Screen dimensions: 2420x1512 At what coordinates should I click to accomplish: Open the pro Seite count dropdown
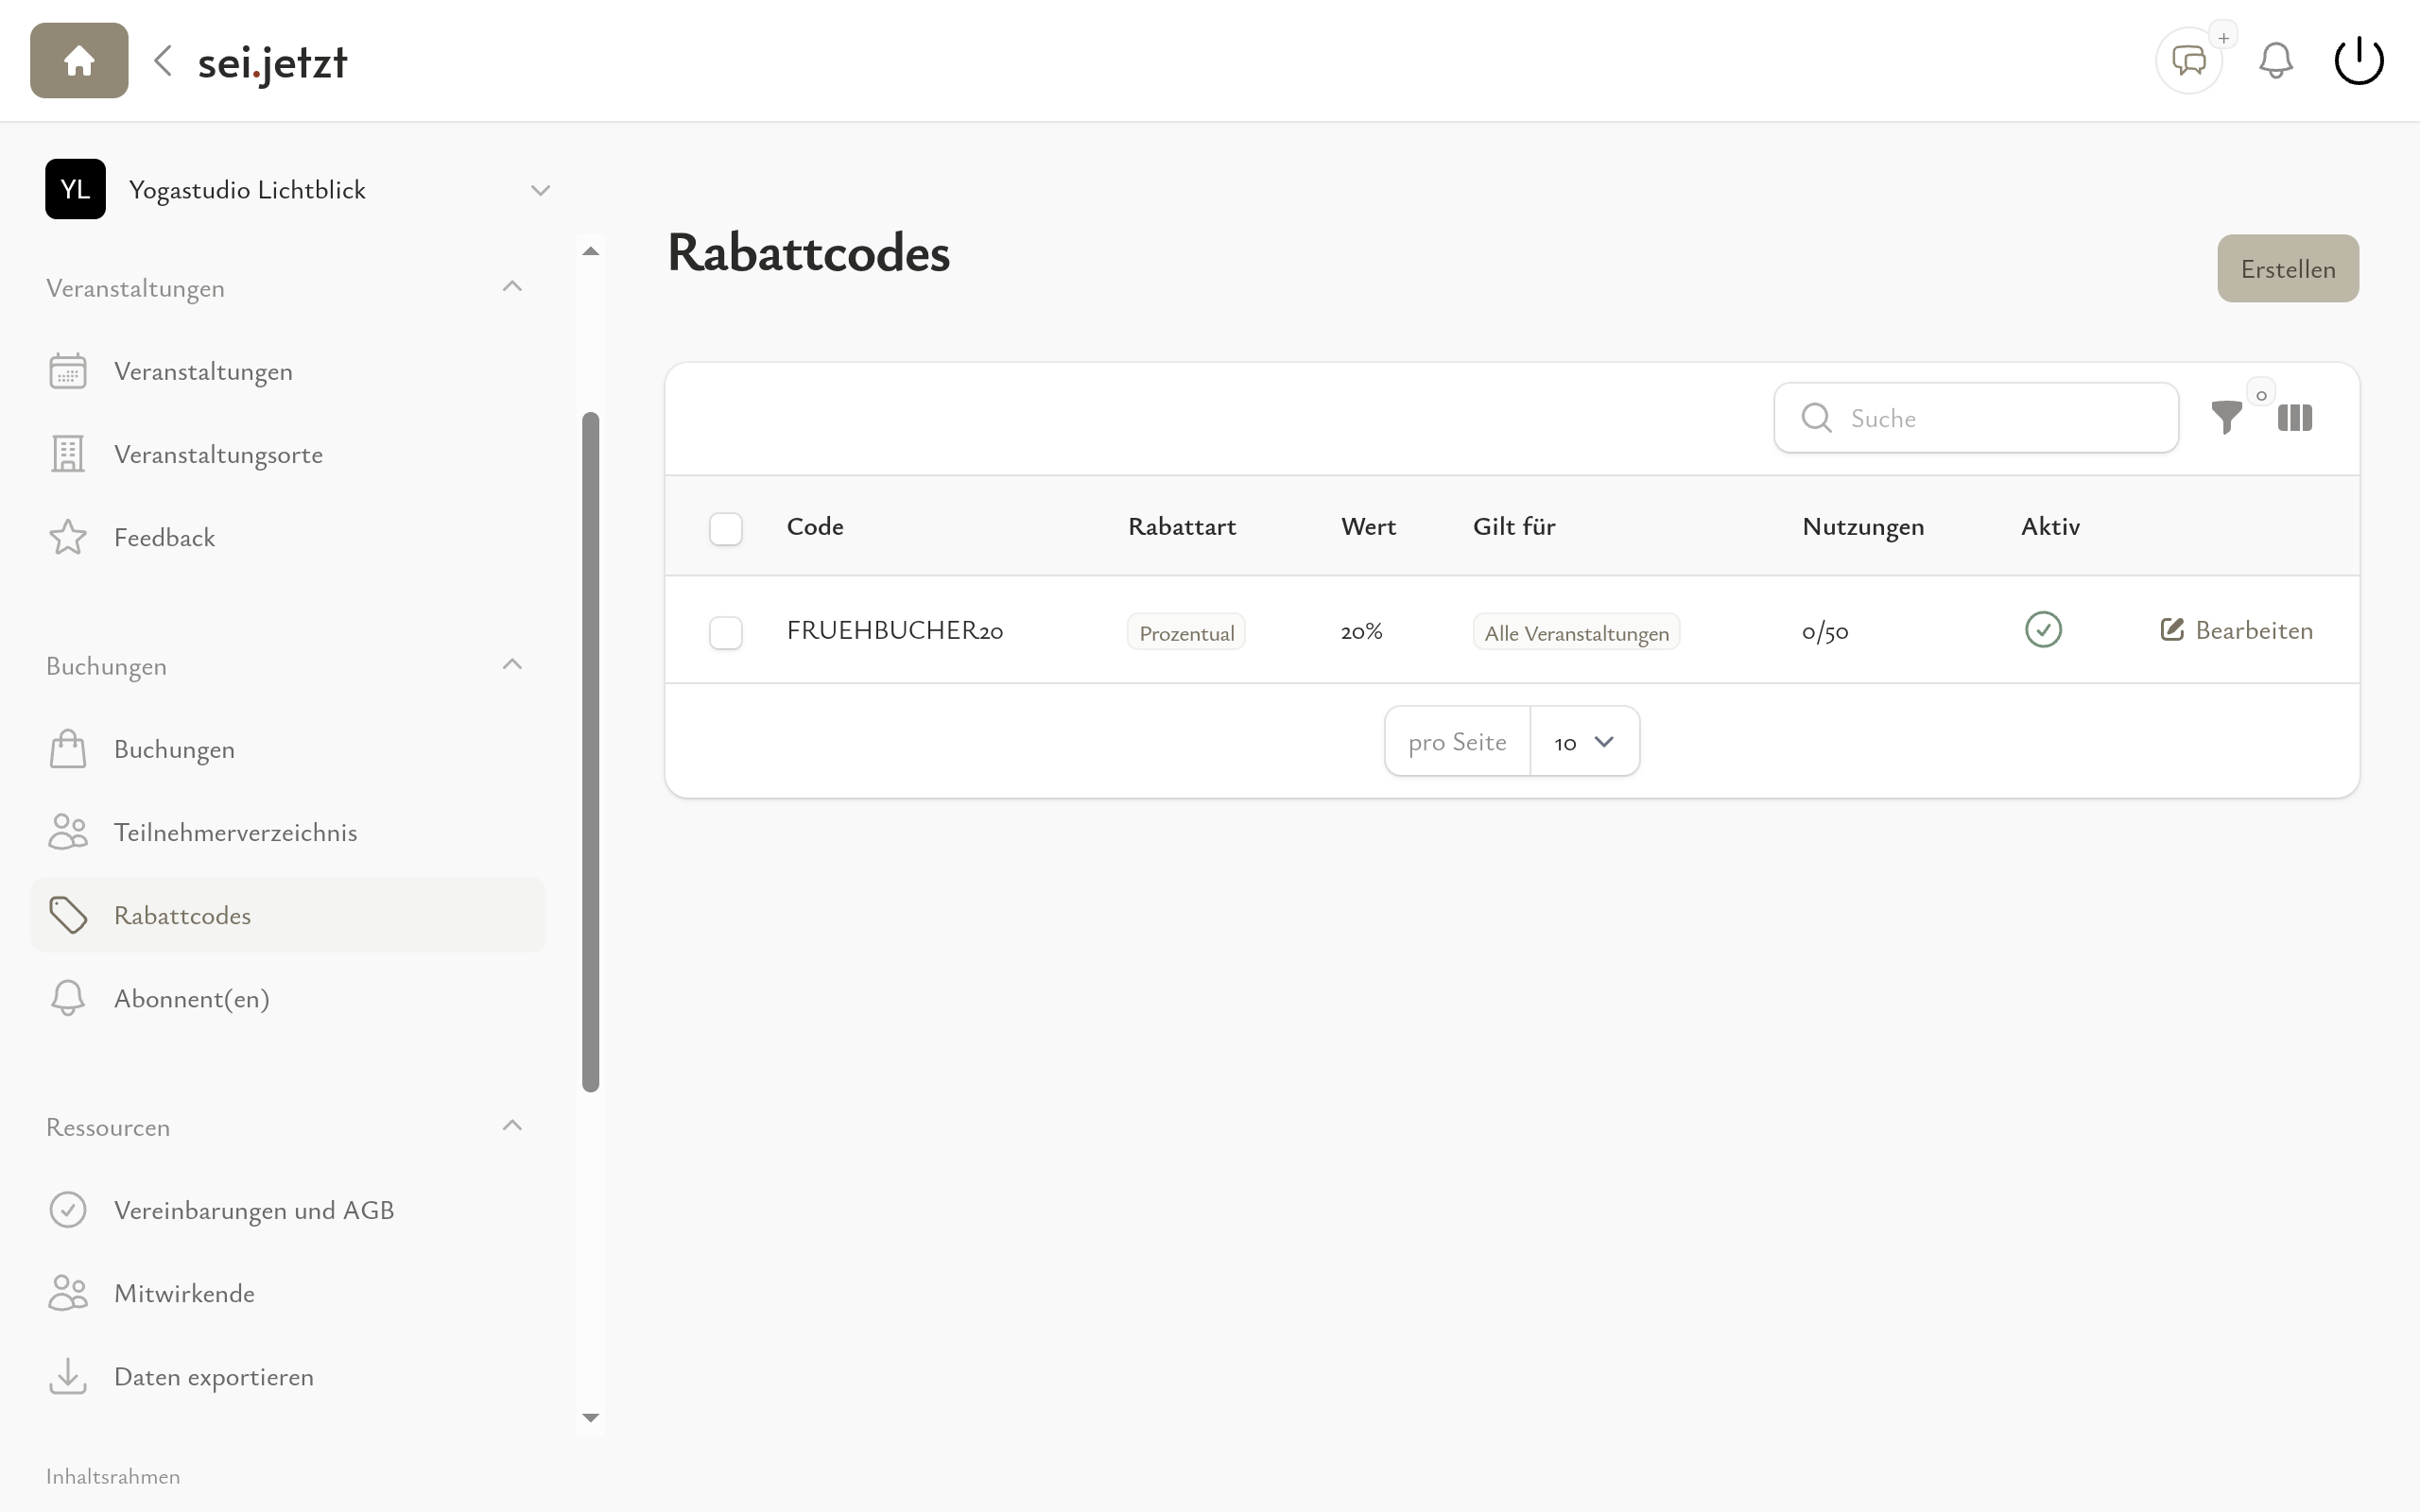pos(1584,742)
